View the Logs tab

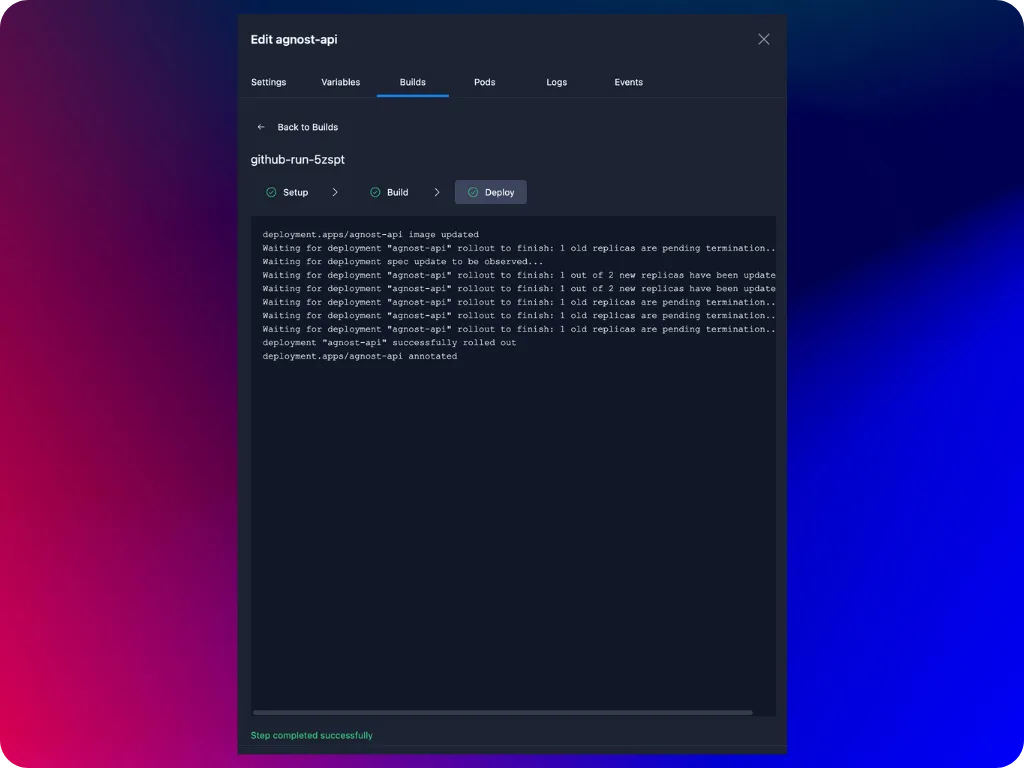(x=556, y=82)
